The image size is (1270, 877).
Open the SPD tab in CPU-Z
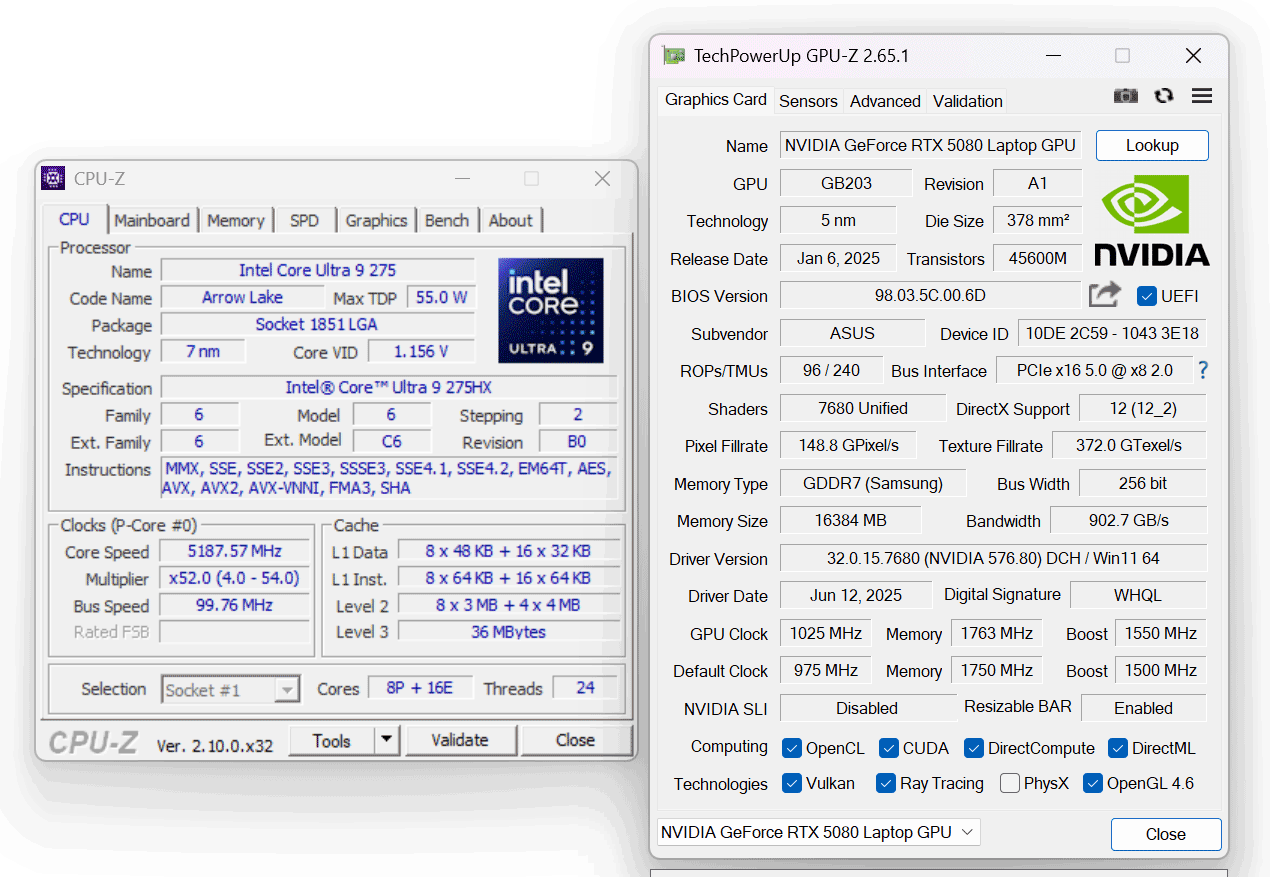tap(304, 220)
